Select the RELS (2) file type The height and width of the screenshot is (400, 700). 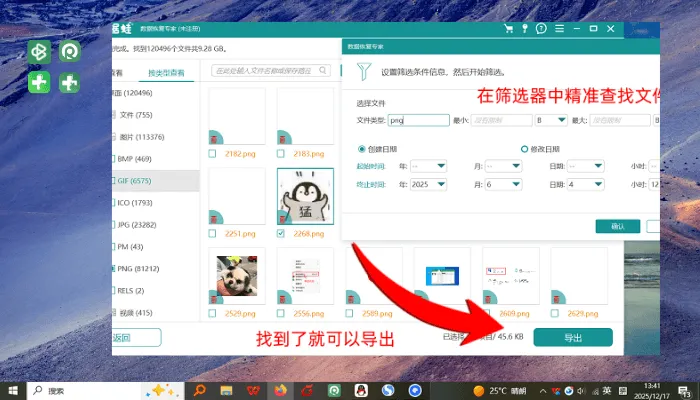tap(130, 290)
